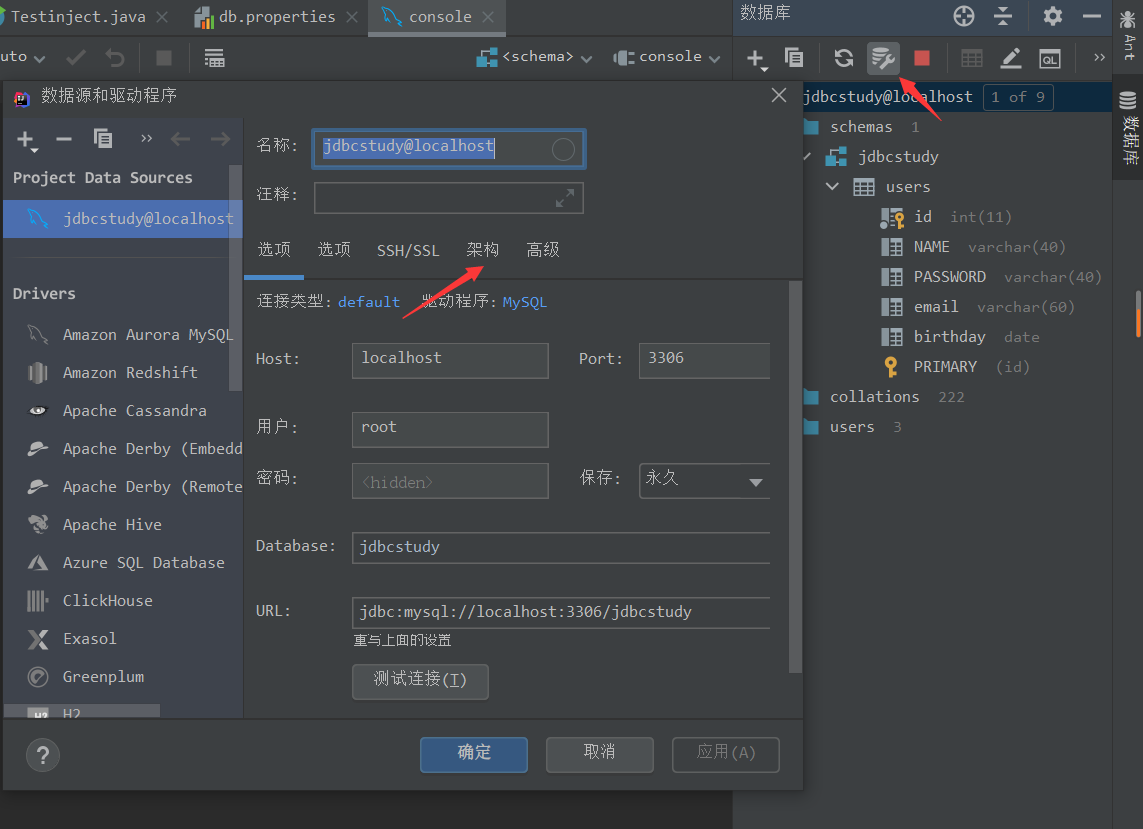Viewport: 1143px width, 829px height.
Task: Click the 测试连接 button
Action: click(420, 681)
